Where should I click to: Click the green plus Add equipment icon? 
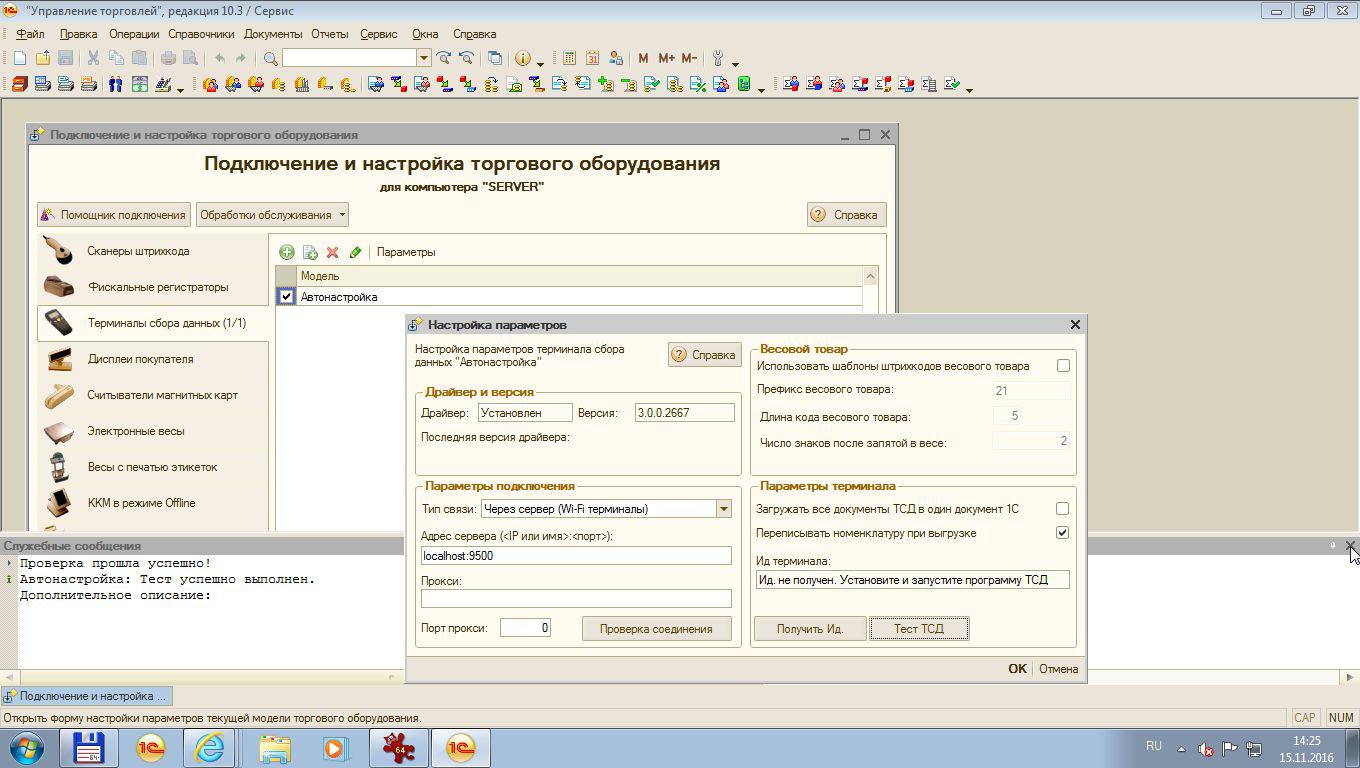[x=287, y=252]
